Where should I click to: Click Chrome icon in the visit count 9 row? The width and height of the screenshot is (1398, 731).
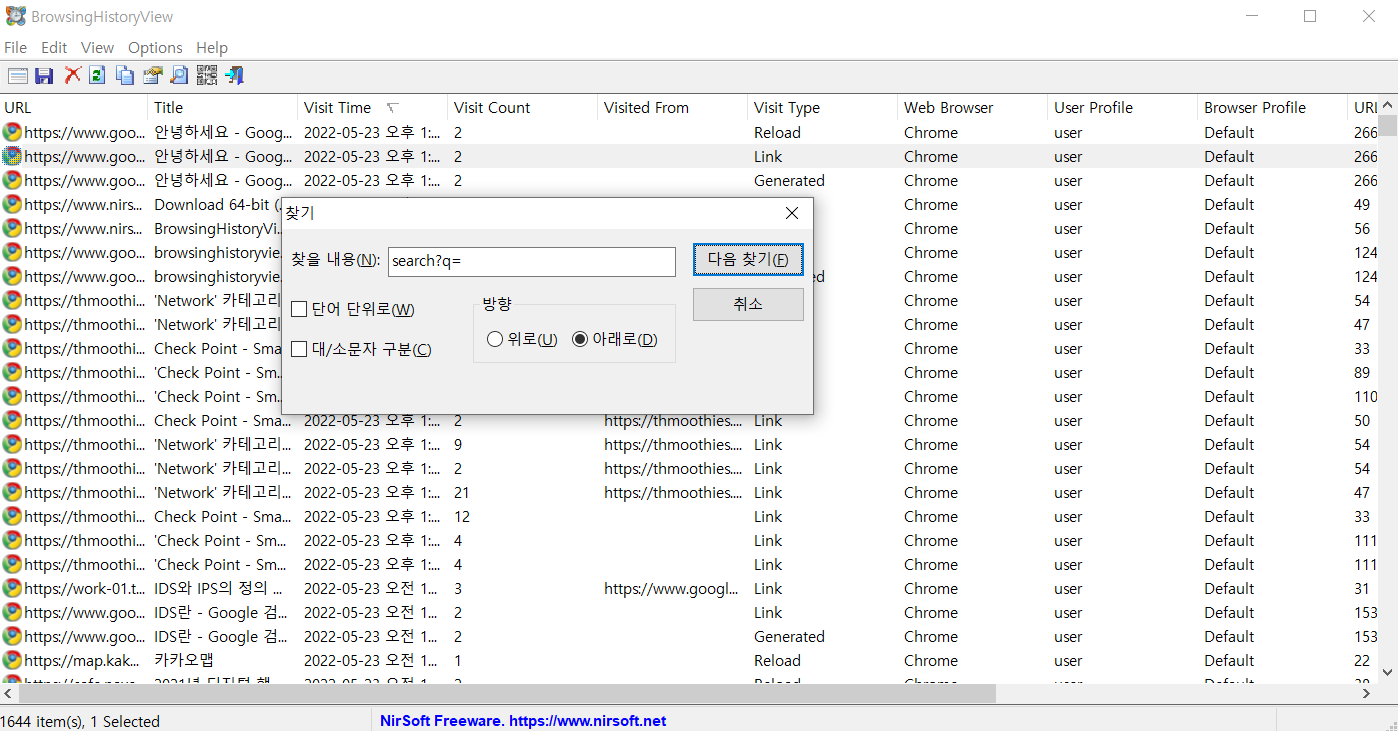12,444
